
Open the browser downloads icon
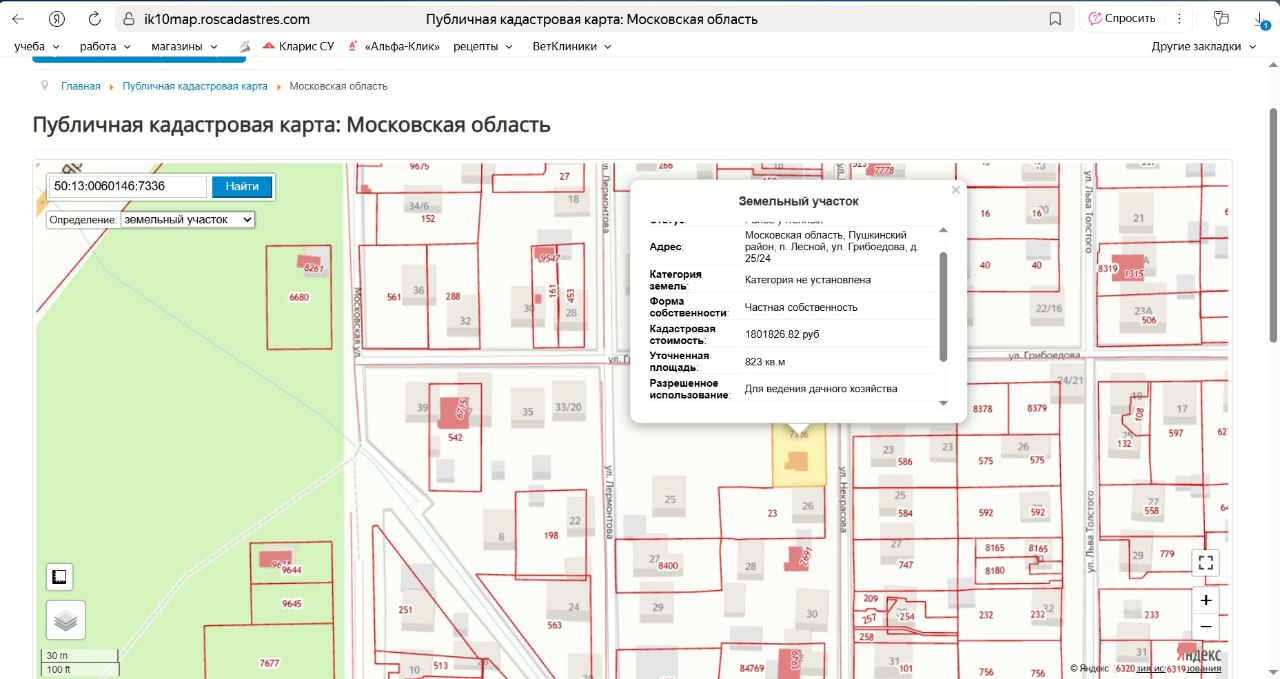point(1259,19)
